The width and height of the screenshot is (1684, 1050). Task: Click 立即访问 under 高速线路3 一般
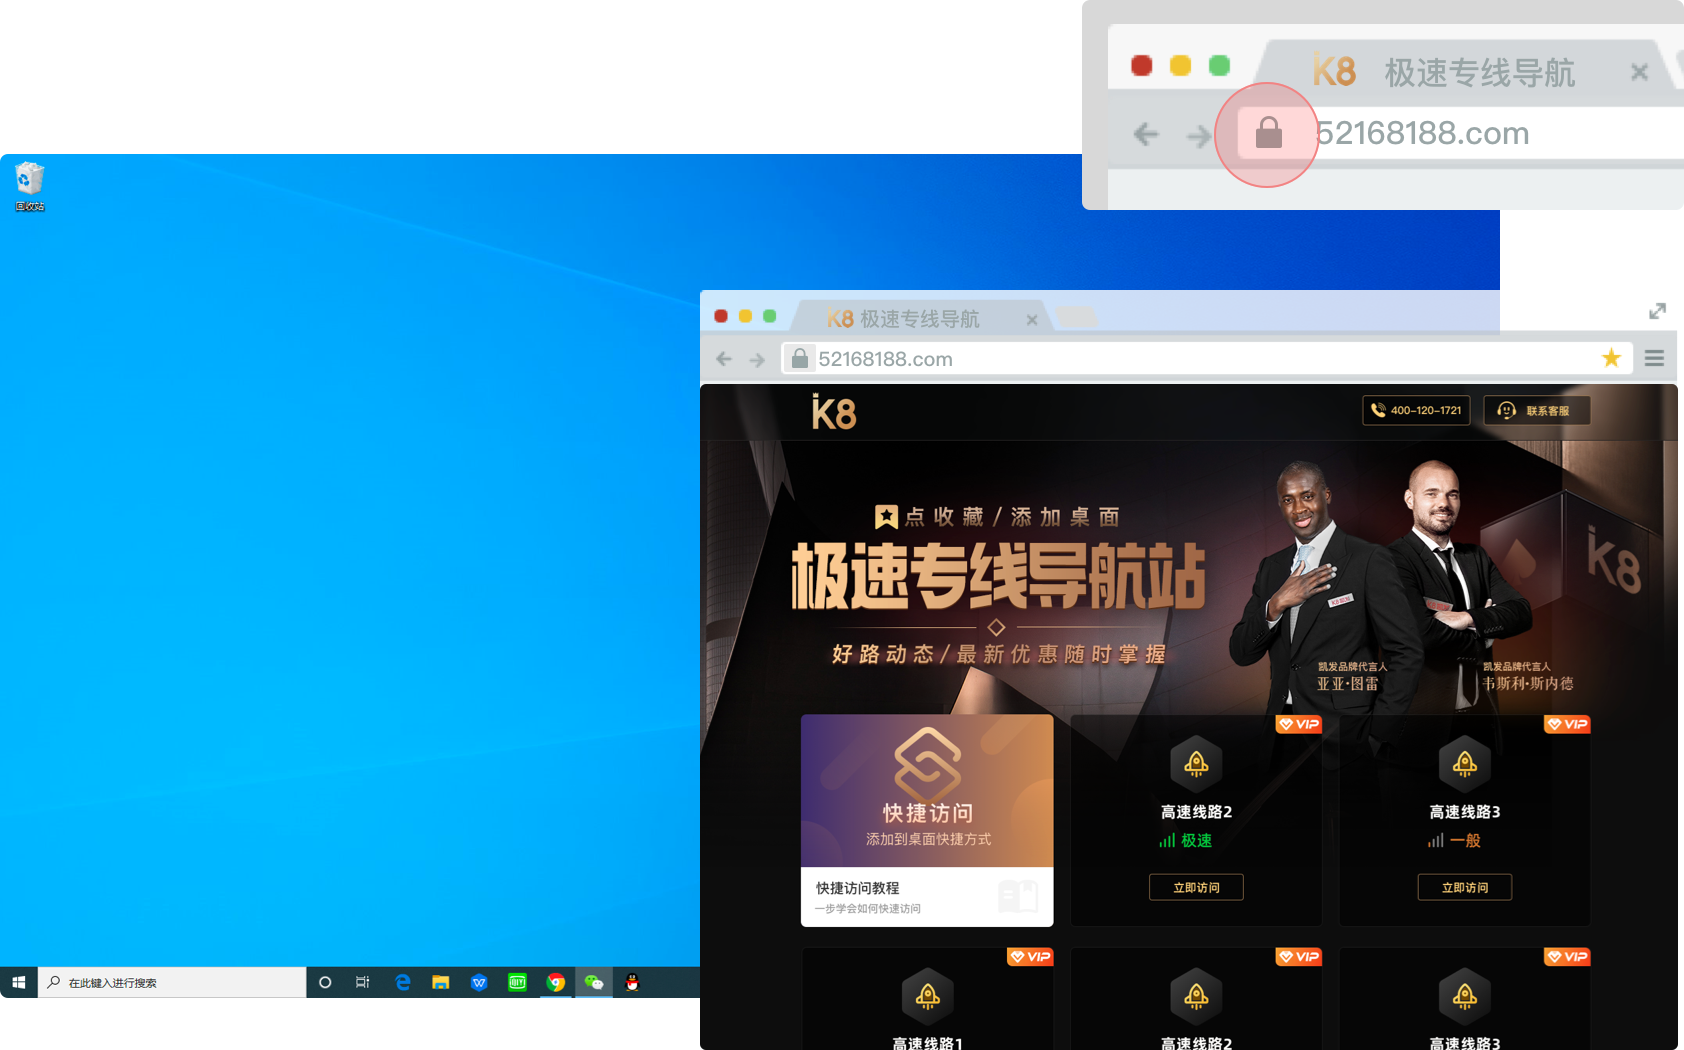(x=1464, y=887)
